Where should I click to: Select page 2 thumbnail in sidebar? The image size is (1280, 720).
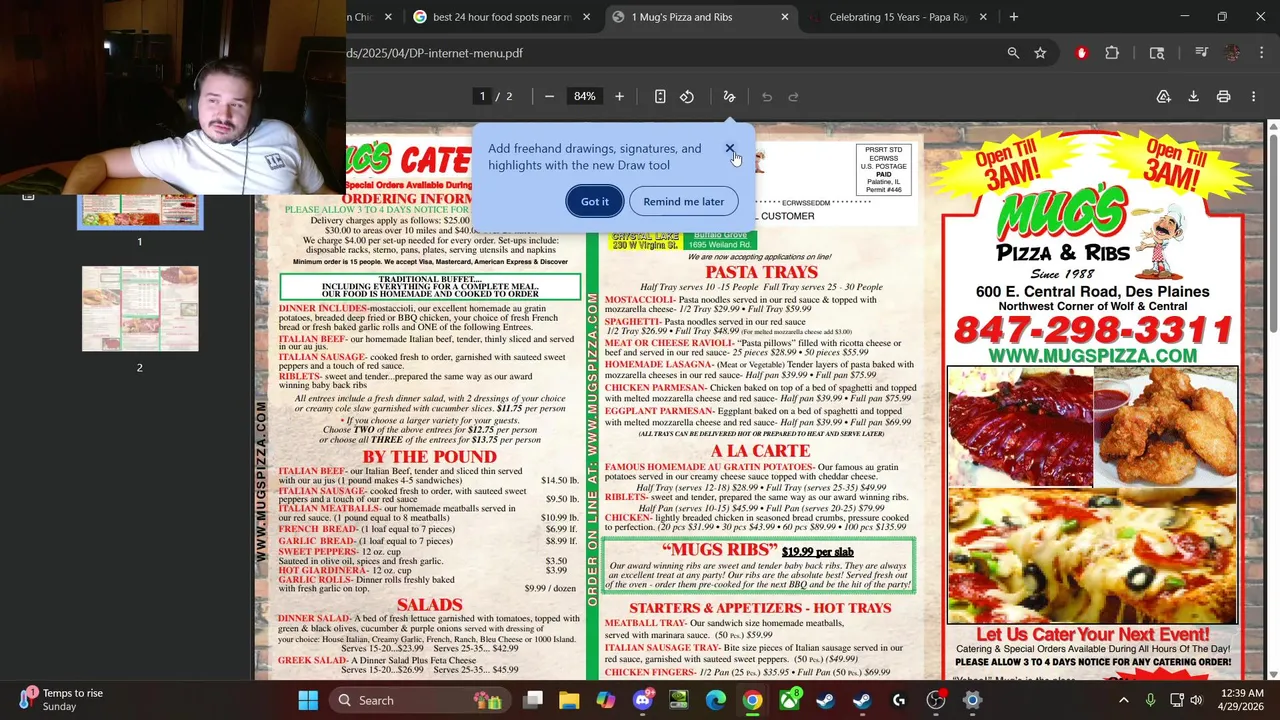pyautogui.click(x=140, y=309)
